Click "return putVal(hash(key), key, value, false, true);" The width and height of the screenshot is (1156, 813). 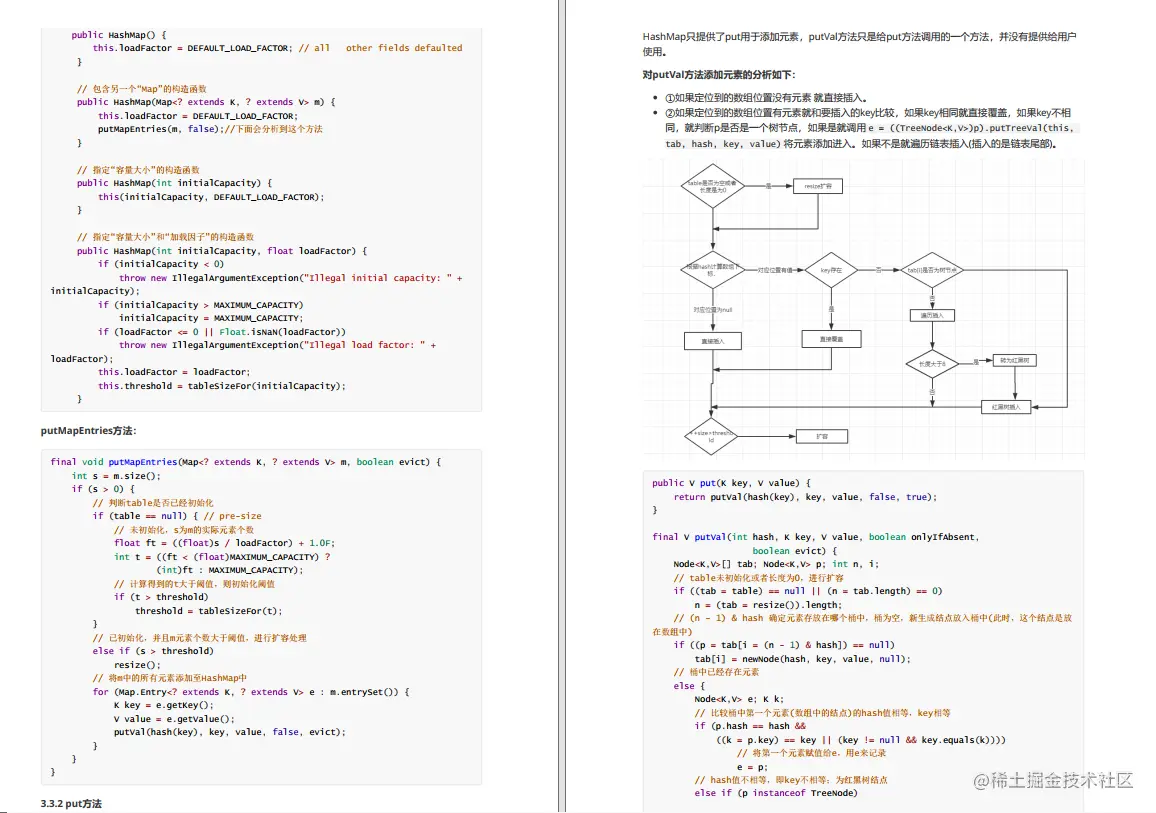(x=805, y=497)
